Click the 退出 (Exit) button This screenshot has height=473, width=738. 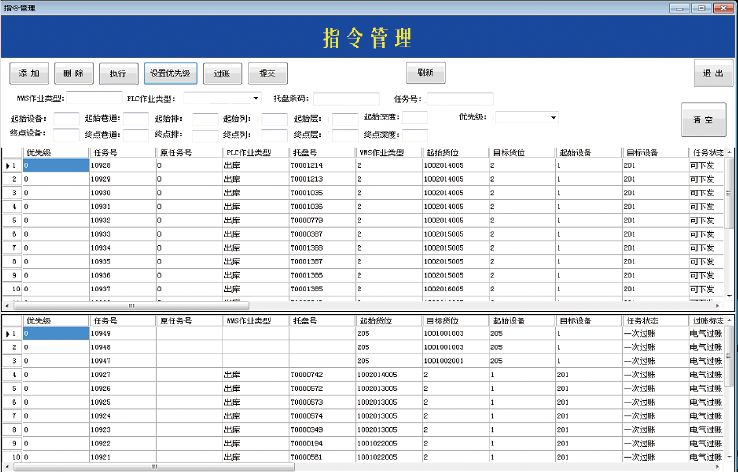(x=713, y=73)
